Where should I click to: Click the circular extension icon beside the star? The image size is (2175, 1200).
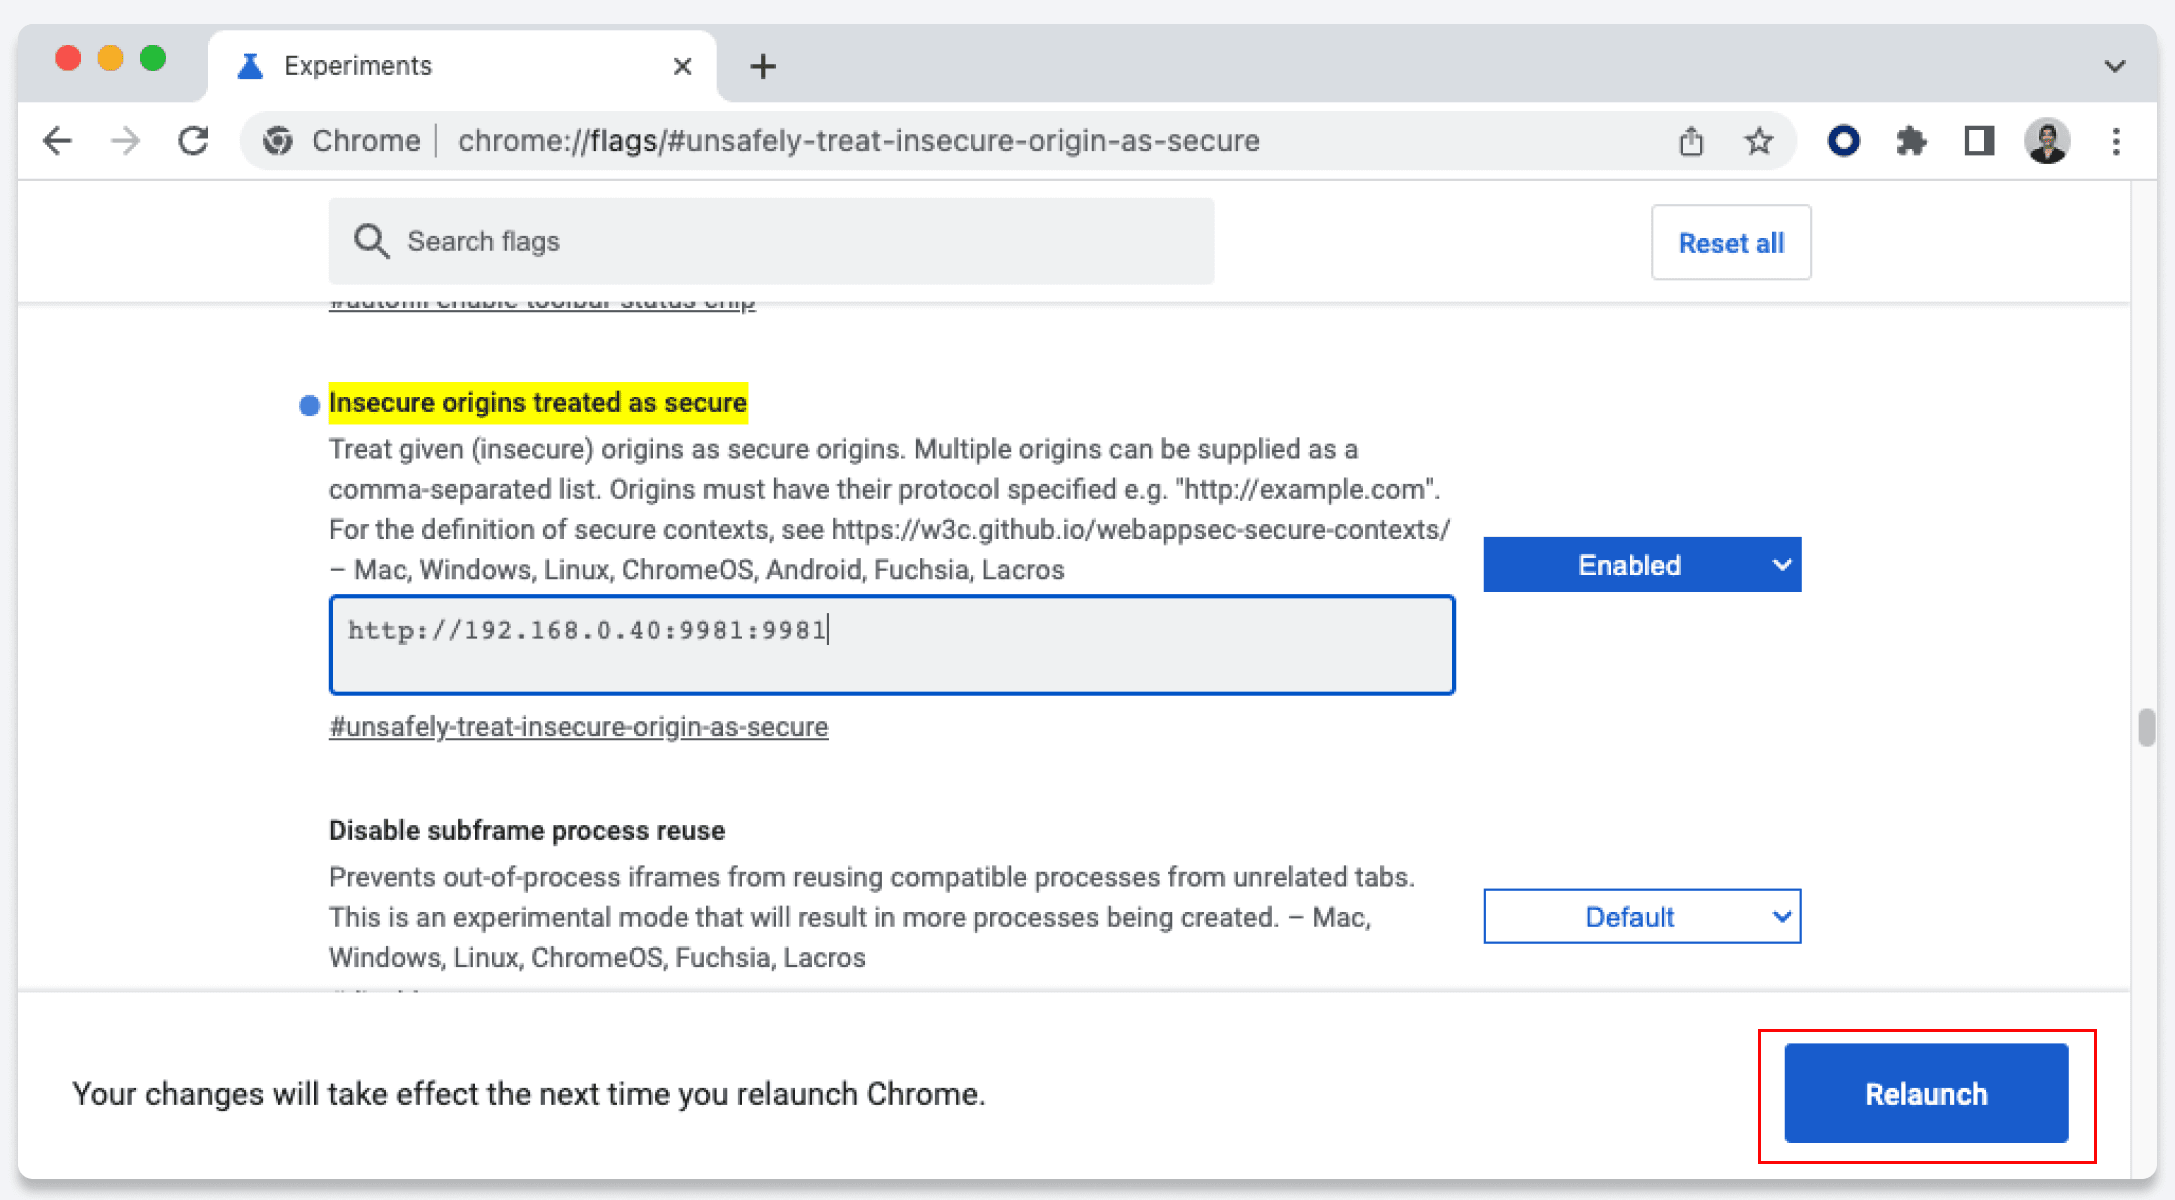tap(1843, 141)
